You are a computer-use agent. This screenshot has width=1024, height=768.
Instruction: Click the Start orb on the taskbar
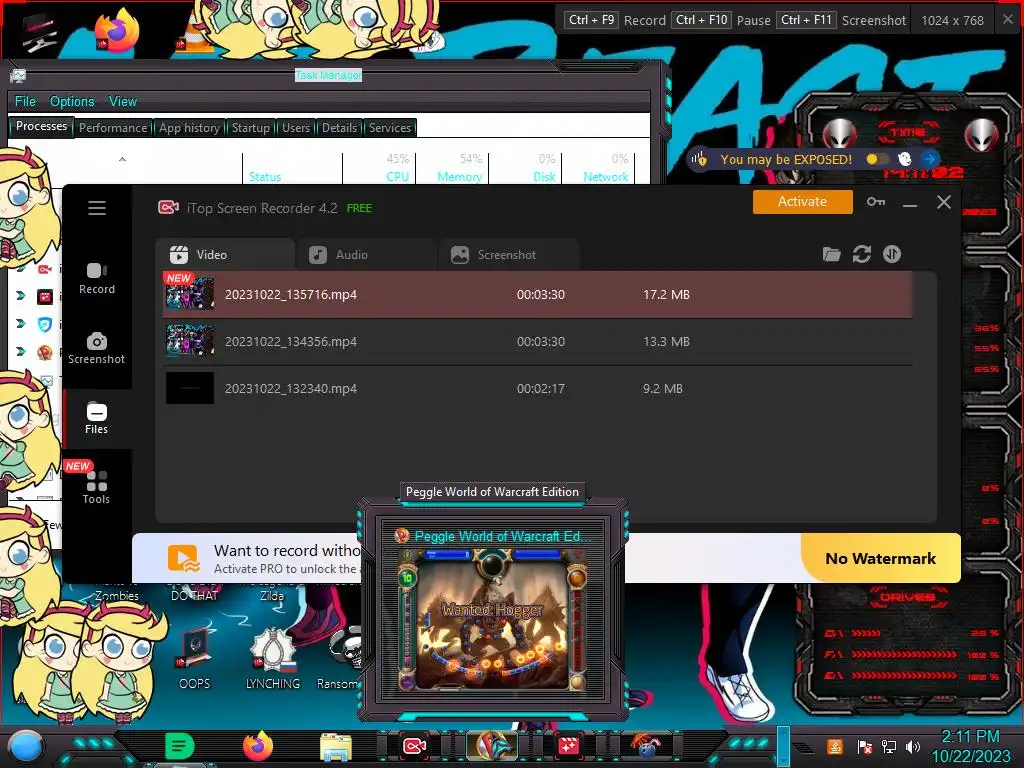tap(26, 746)
